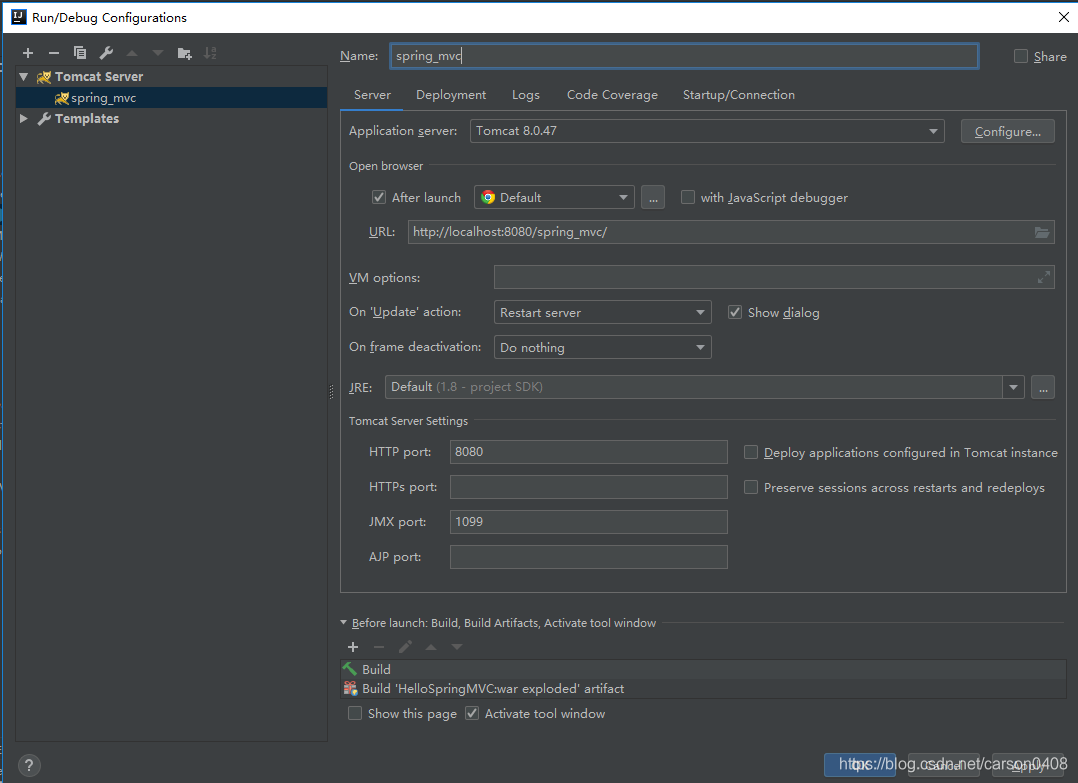1078x783 pixels.
Task: Click the URL input field
Action: 731,232
